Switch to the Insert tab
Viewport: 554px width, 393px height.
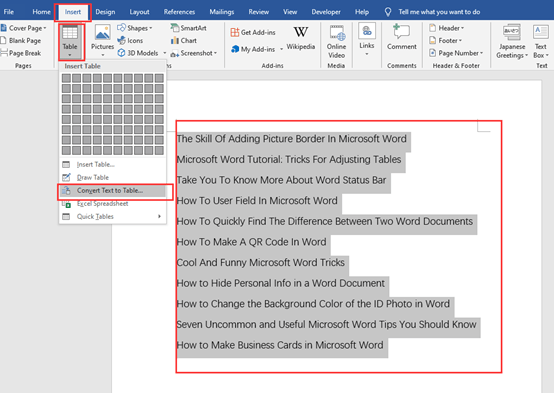[x=73, y=12]
